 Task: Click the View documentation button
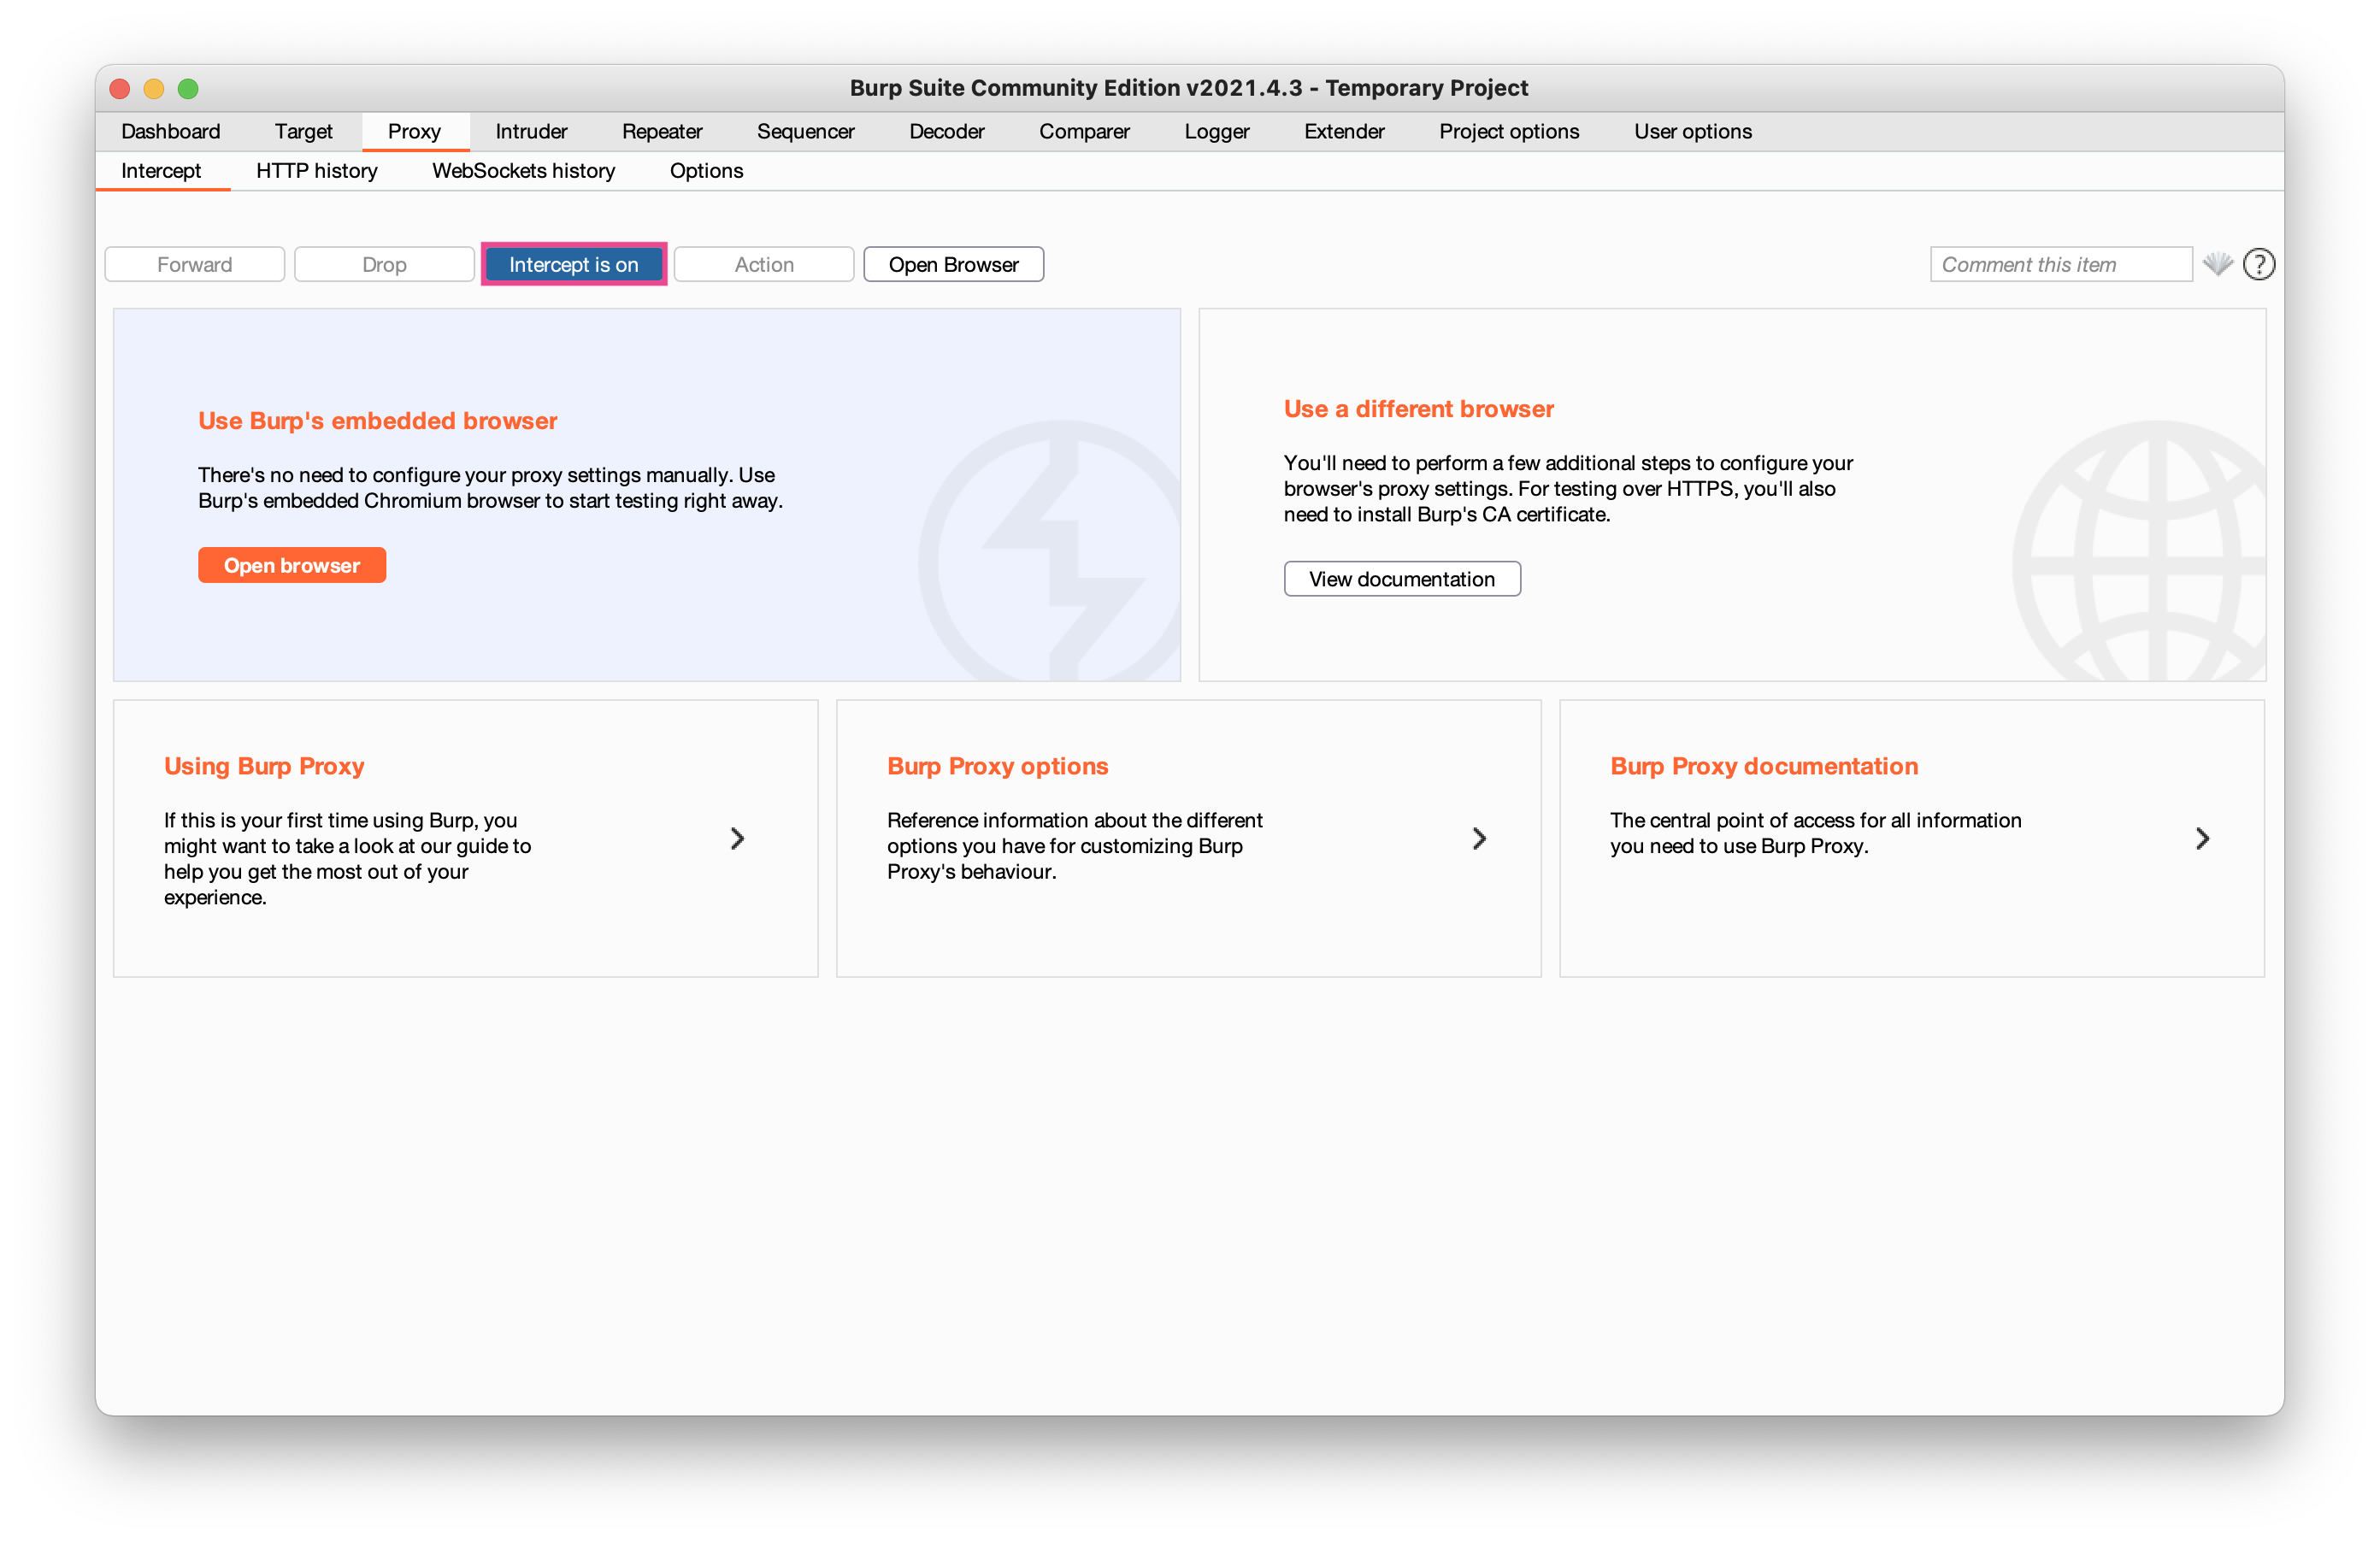point(1402,579)
